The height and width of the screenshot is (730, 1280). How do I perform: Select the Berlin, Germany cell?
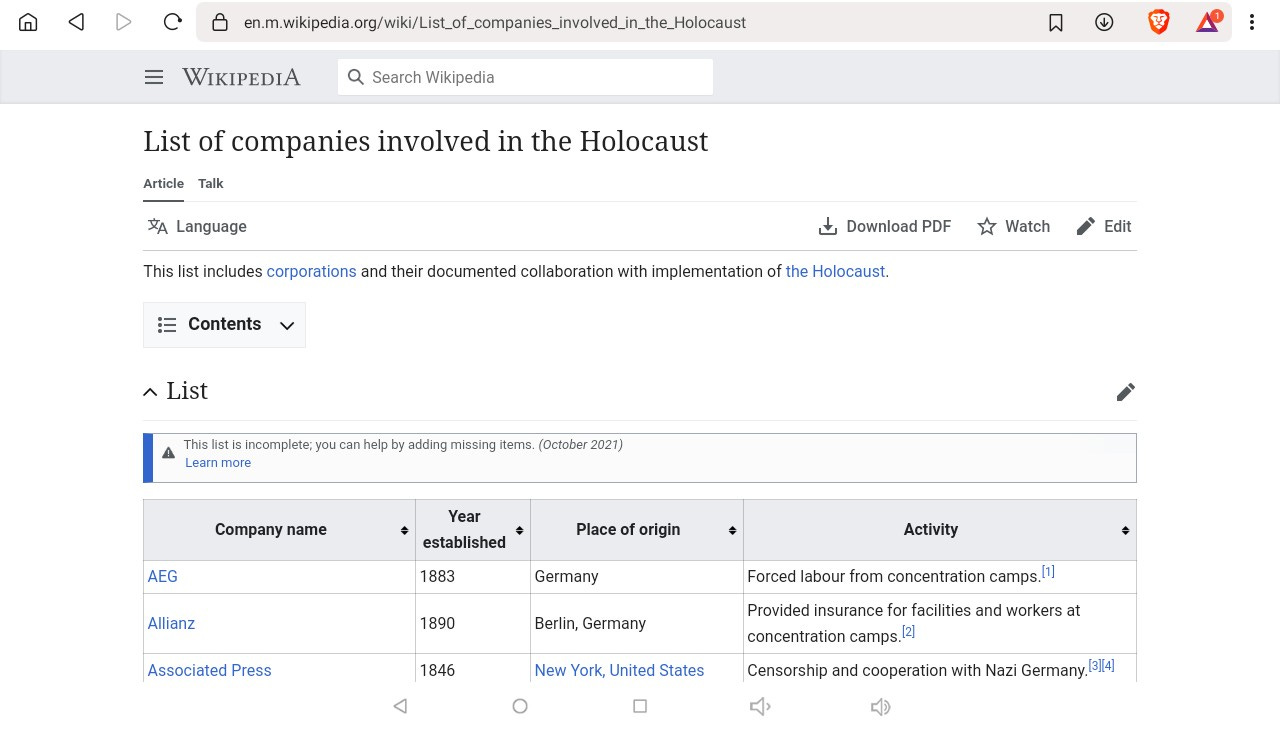637,623
